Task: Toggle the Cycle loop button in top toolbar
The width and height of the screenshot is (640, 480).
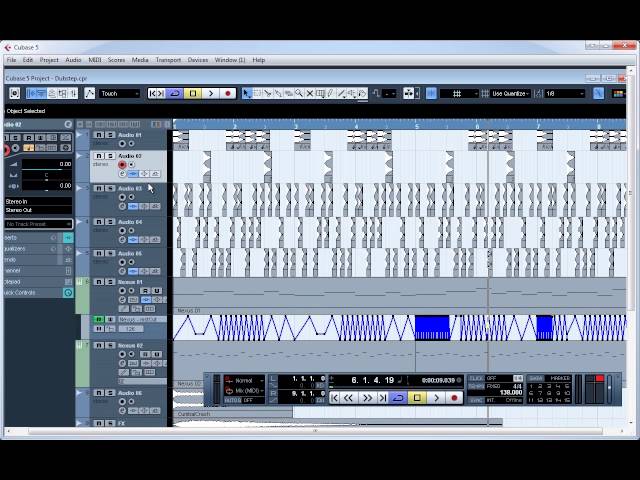Action: (174, 93)
